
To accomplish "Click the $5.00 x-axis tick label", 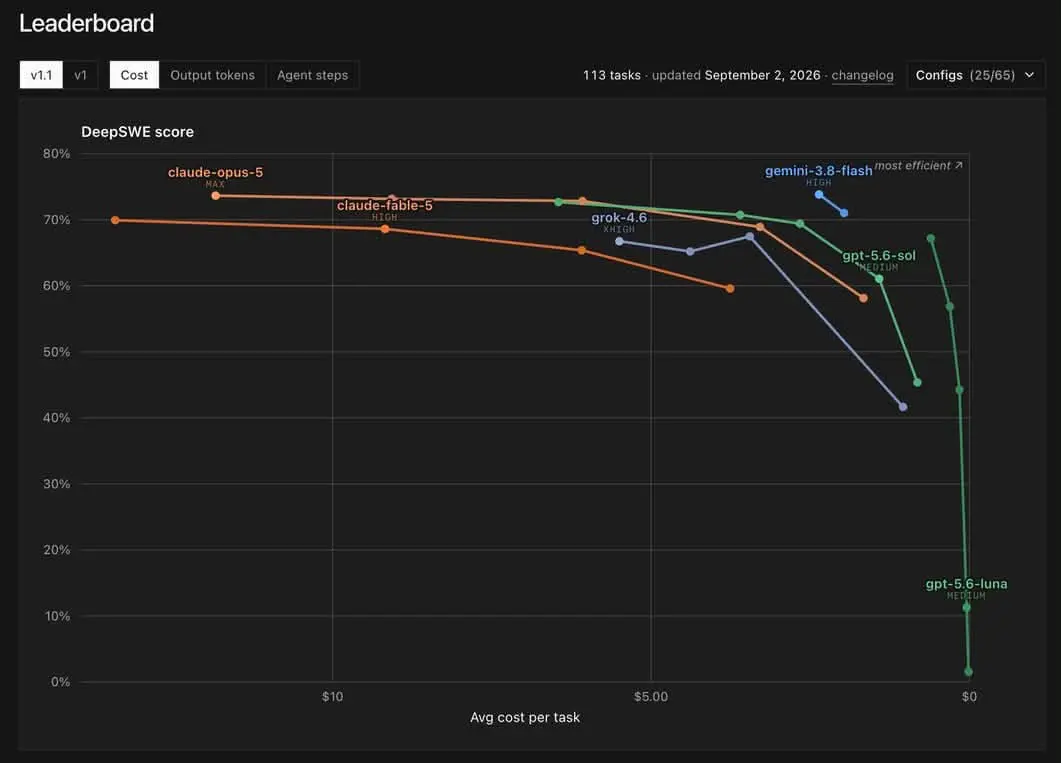I will coord(651,697).
